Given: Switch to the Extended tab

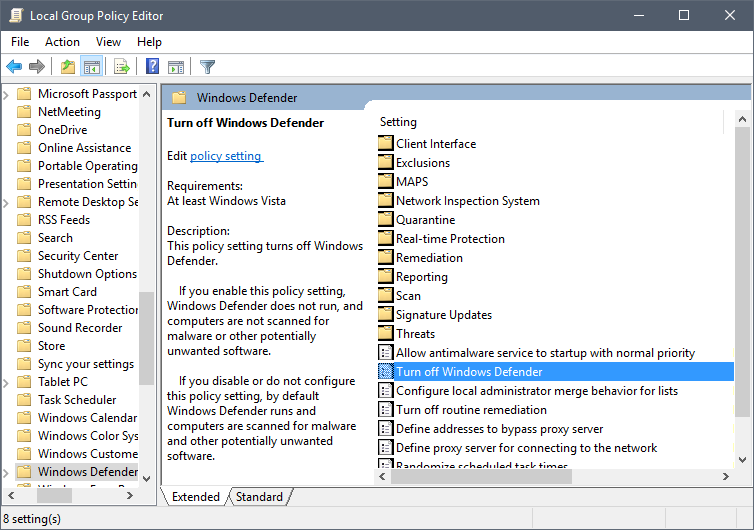Looking at the screenshot, I should [x=196, y=496].
